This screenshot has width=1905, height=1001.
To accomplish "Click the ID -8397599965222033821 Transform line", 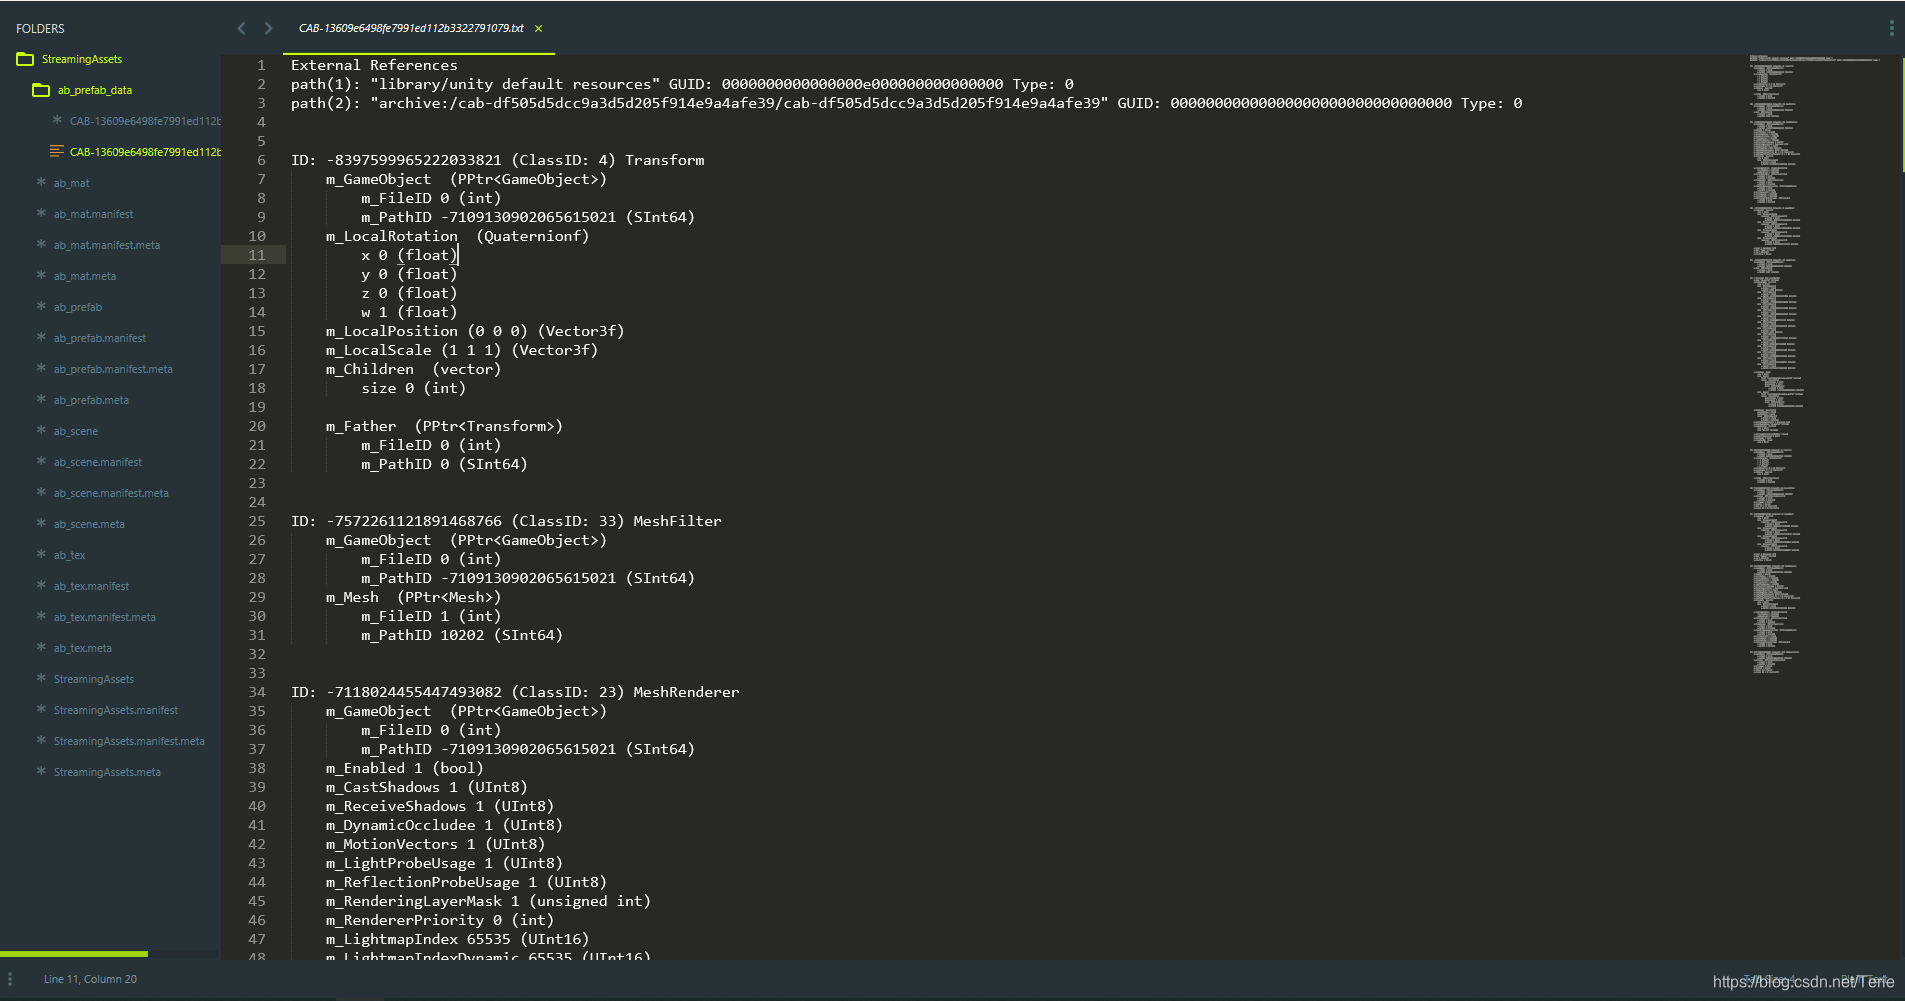I will [x=497, y=160].
